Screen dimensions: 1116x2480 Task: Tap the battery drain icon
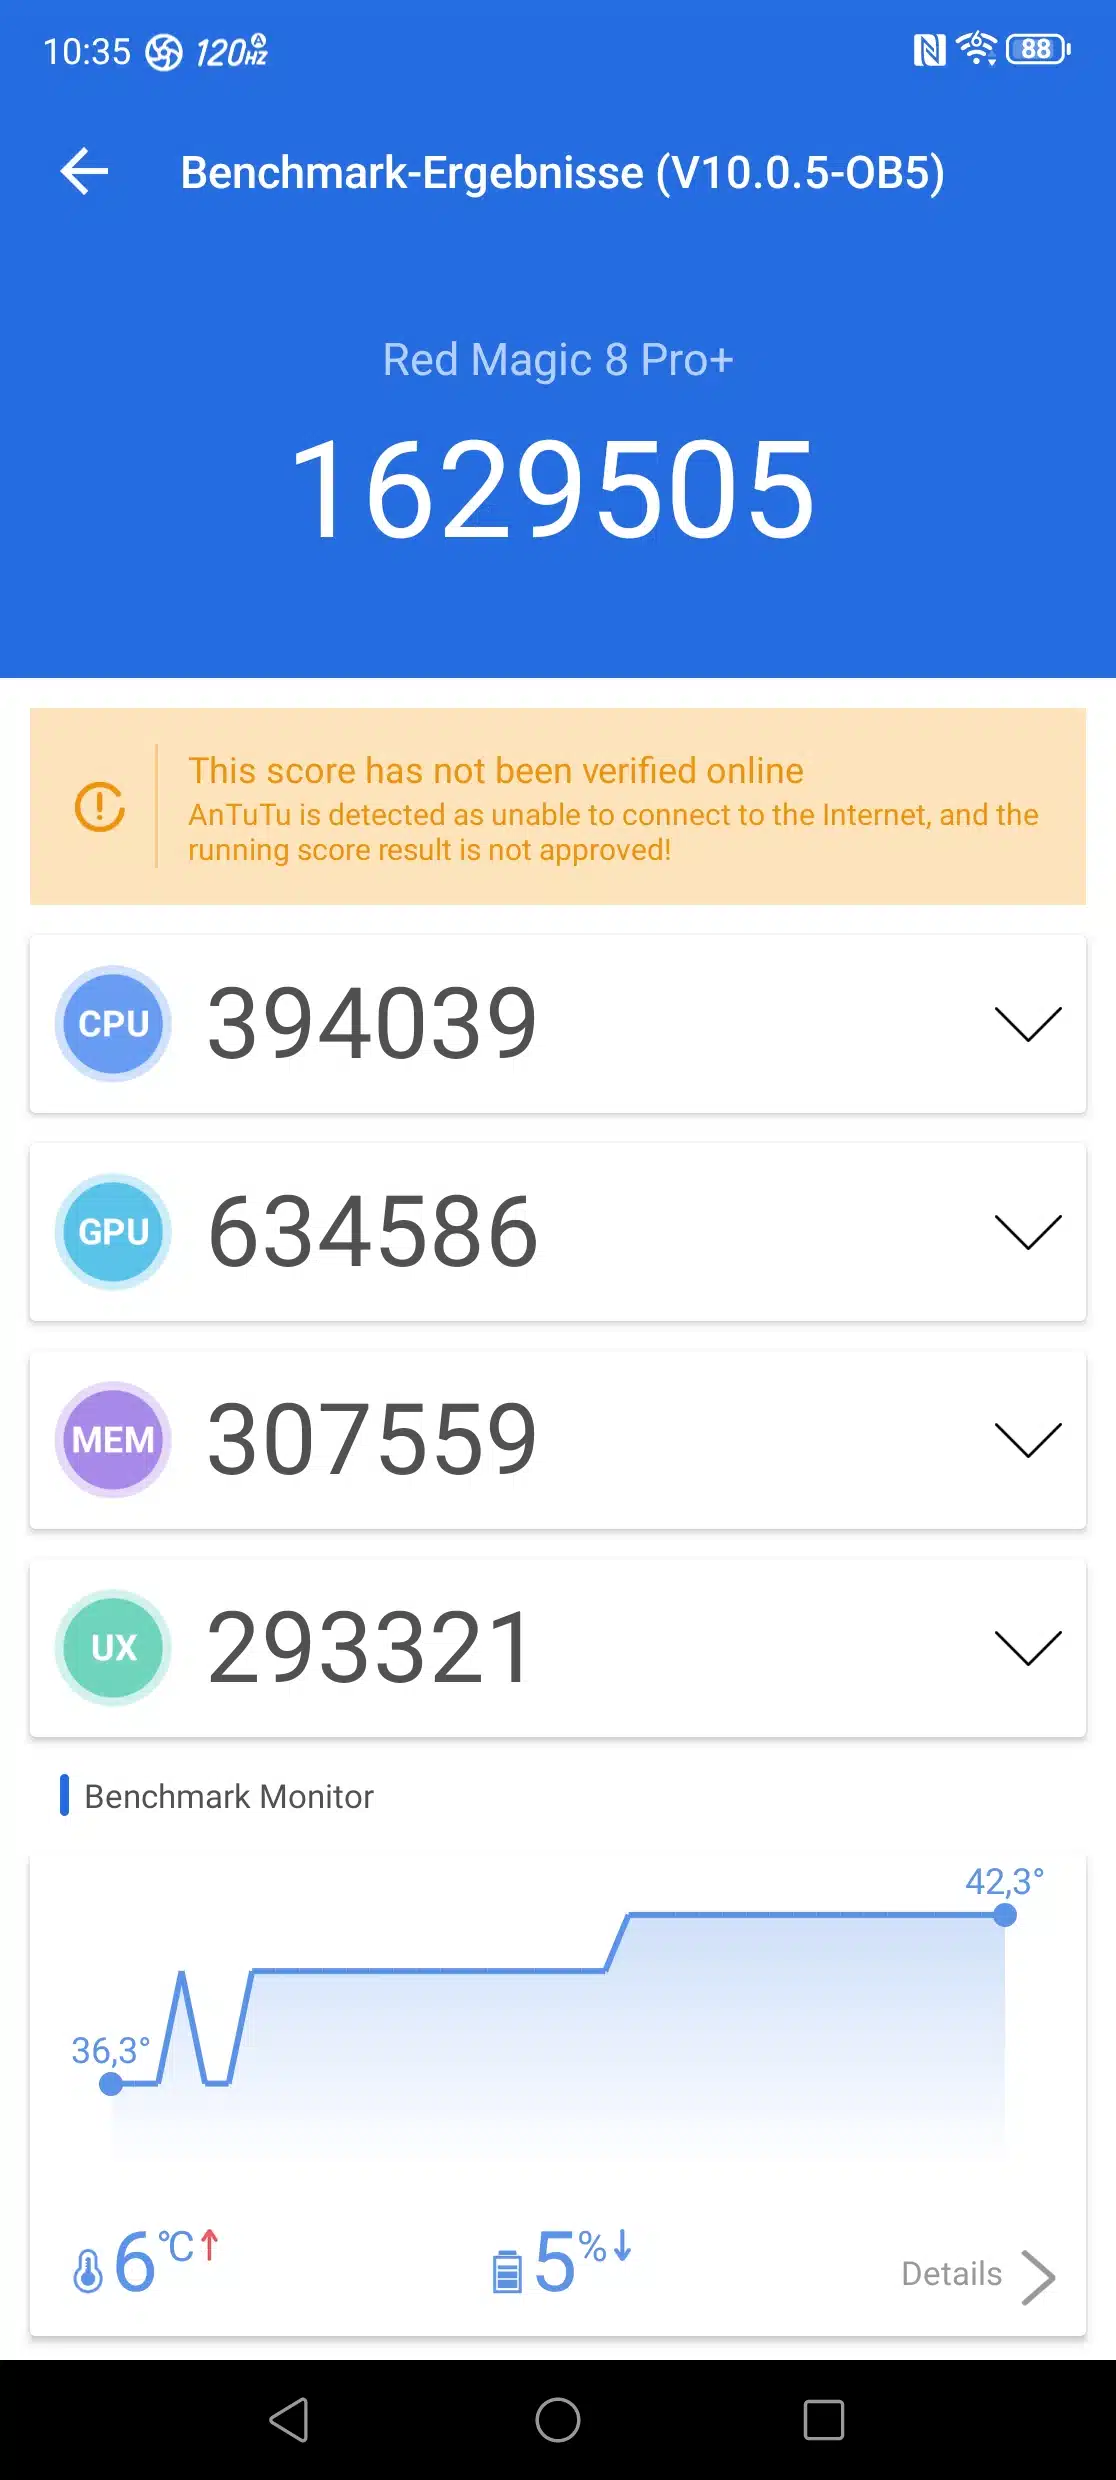pyautogui.click(x=507, y=2271)
